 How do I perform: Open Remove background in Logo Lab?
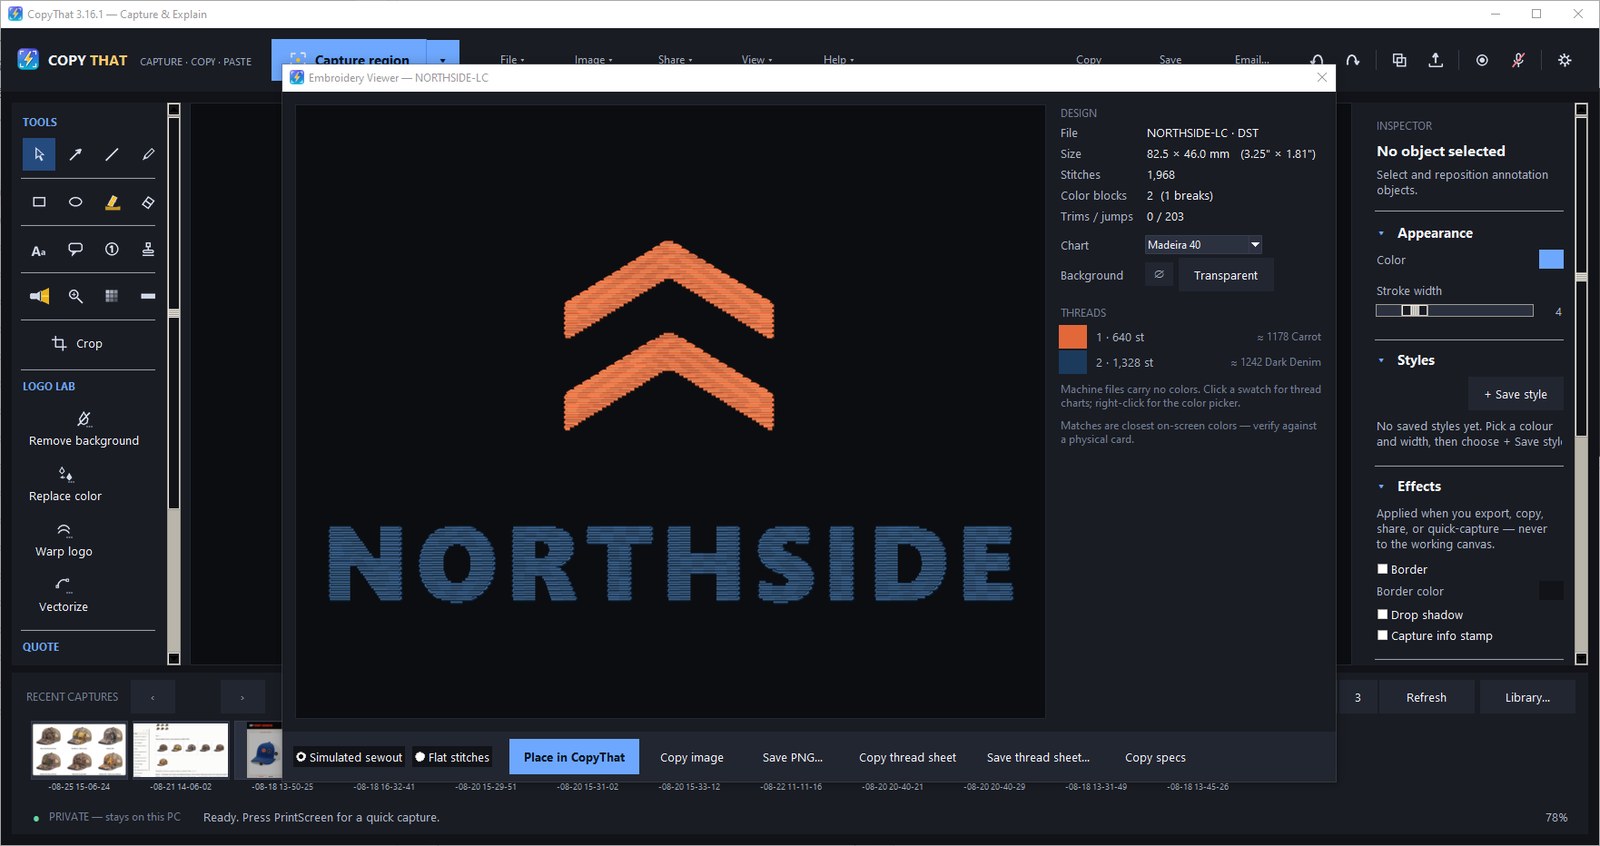(x=84, y=429)
